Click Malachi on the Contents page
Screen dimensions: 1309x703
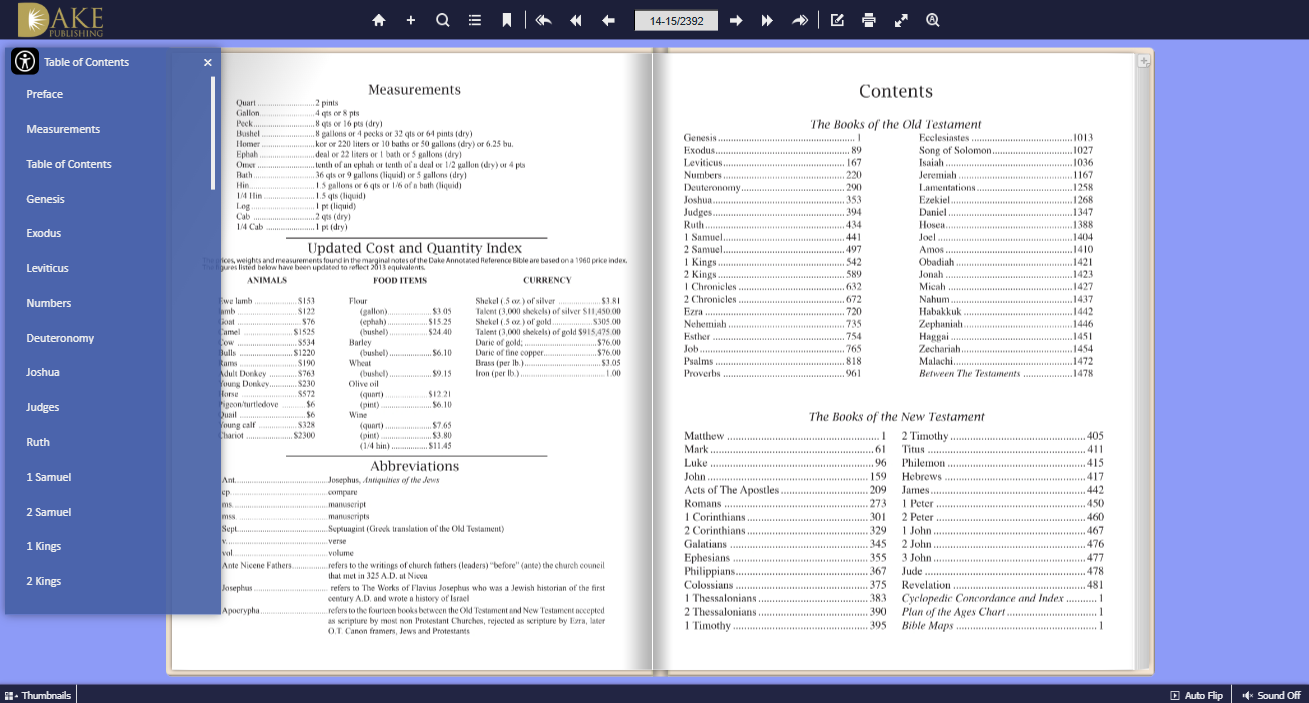pos(1006,361)
